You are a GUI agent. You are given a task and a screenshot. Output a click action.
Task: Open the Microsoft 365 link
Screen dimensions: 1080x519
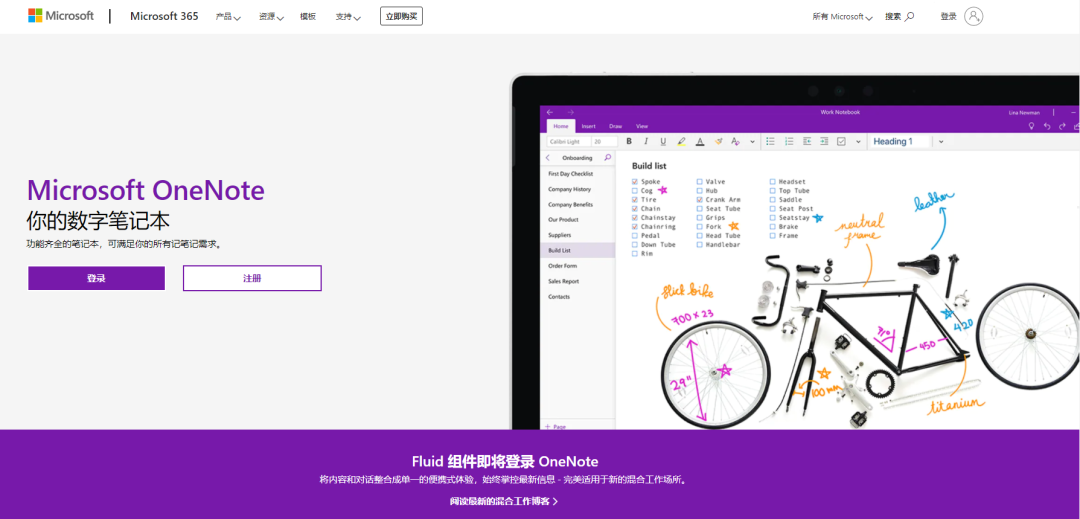point(164,17)
